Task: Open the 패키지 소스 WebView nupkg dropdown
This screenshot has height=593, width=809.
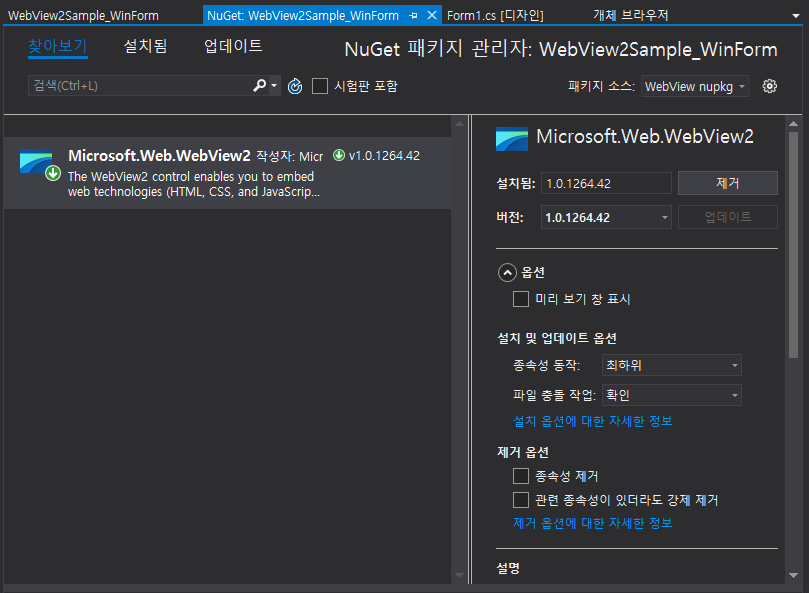Action: [694, 86]
